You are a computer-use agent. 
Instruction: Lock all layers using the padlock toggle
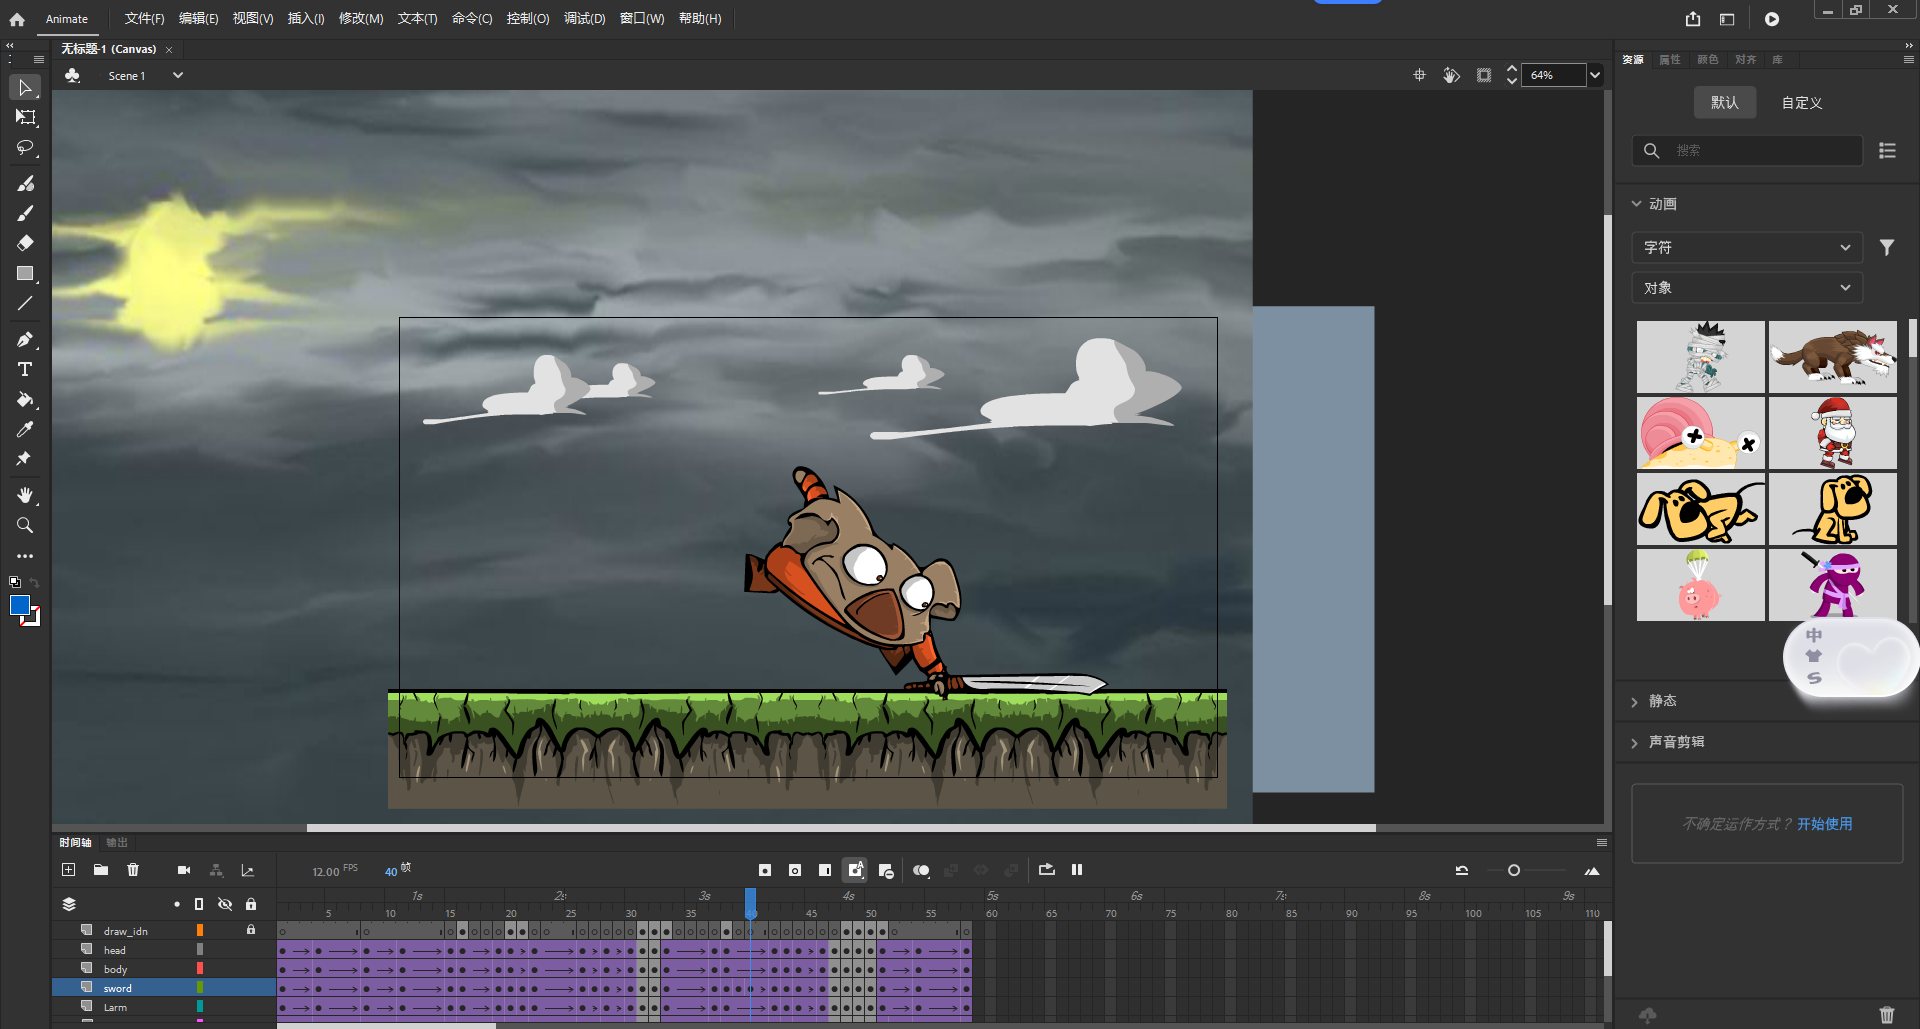click(251, 904)
